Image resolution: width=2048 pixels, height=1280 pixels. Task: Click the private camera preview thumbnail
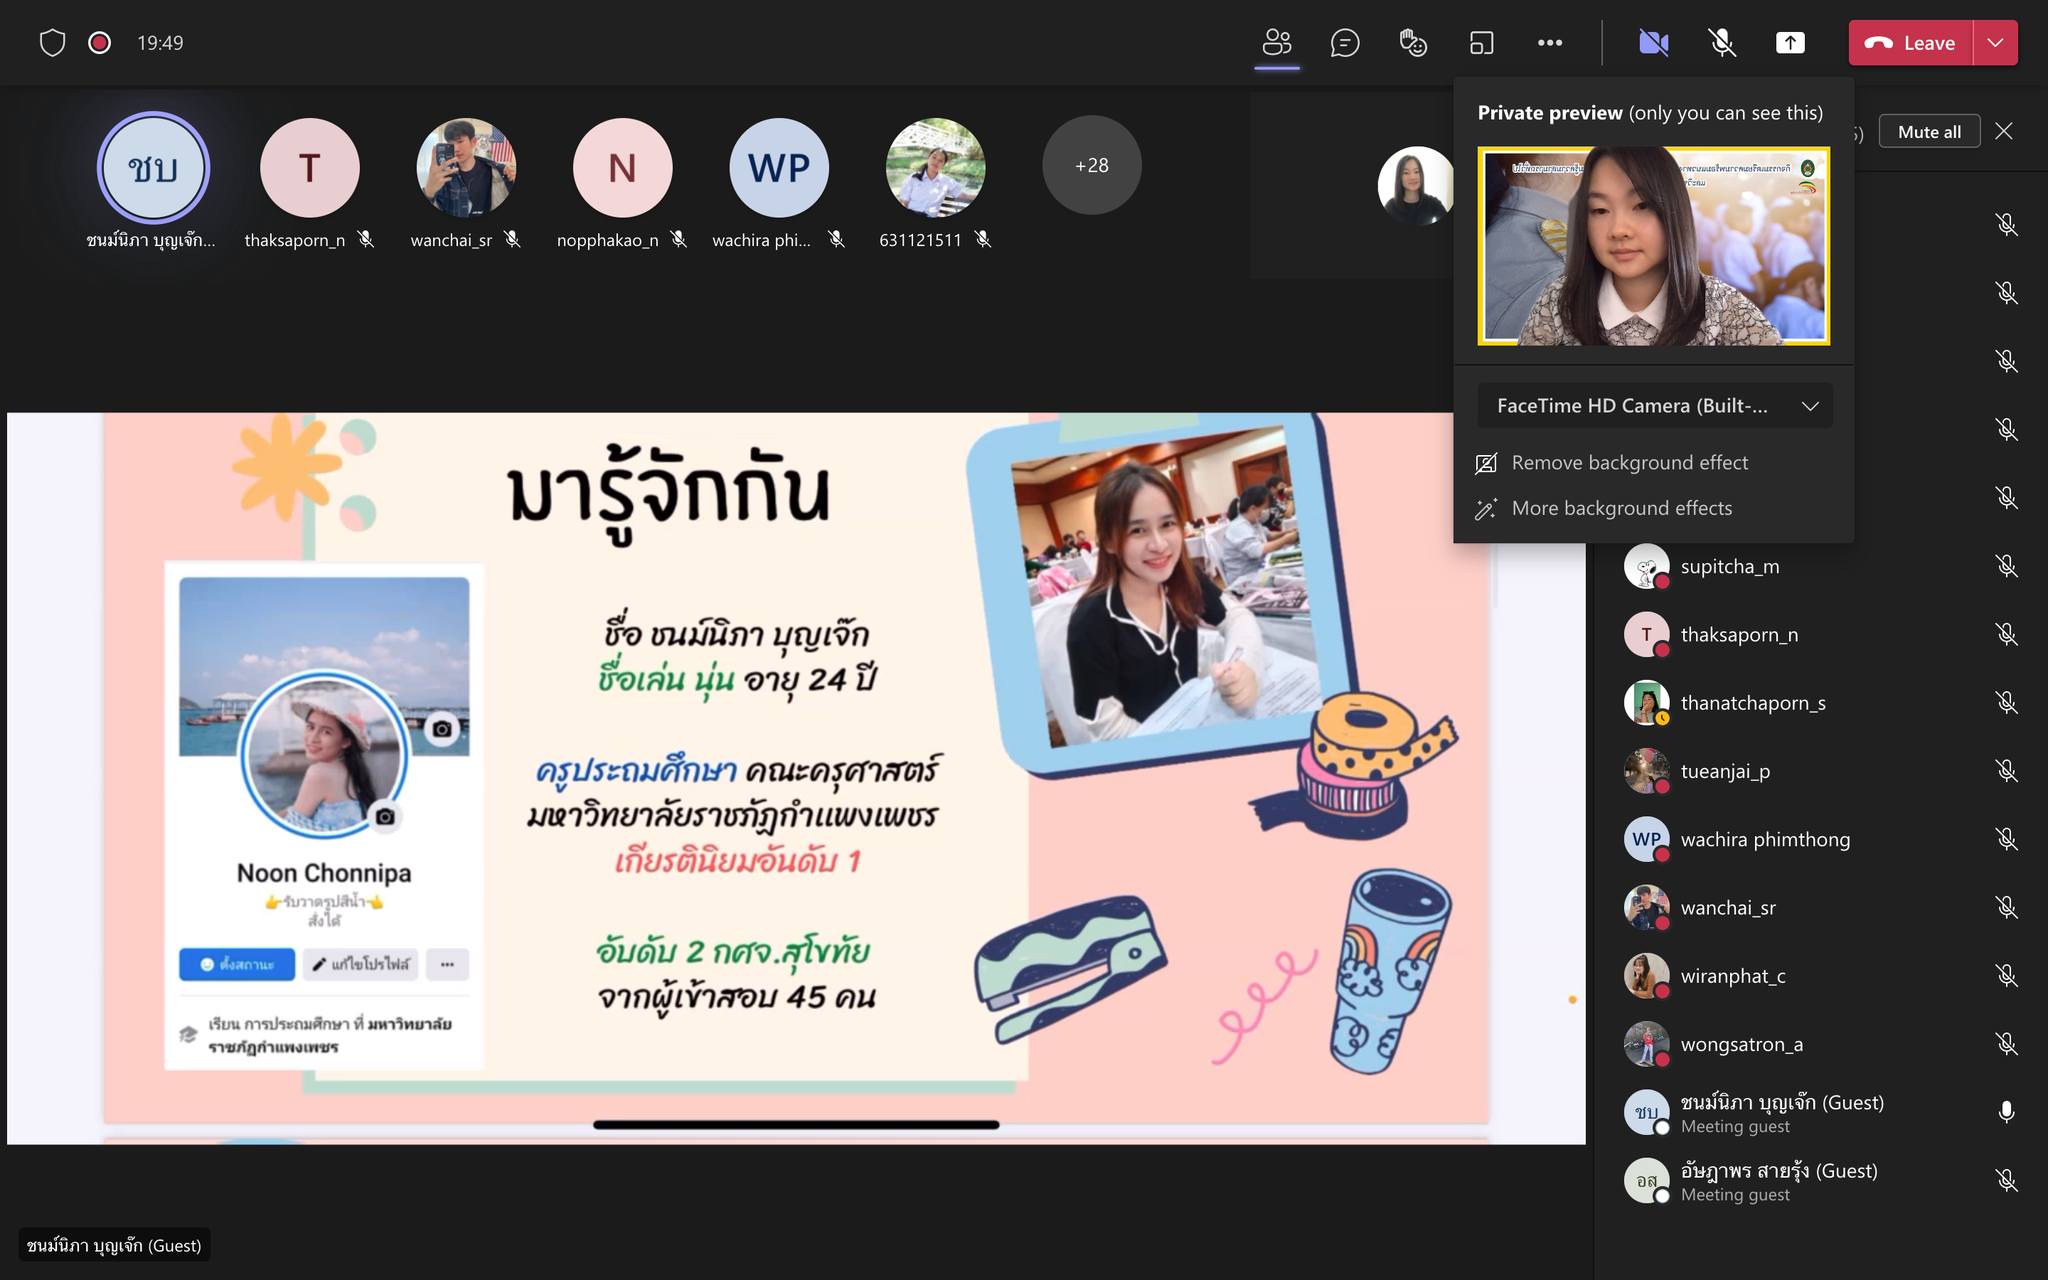click(x=1653, y=246)
